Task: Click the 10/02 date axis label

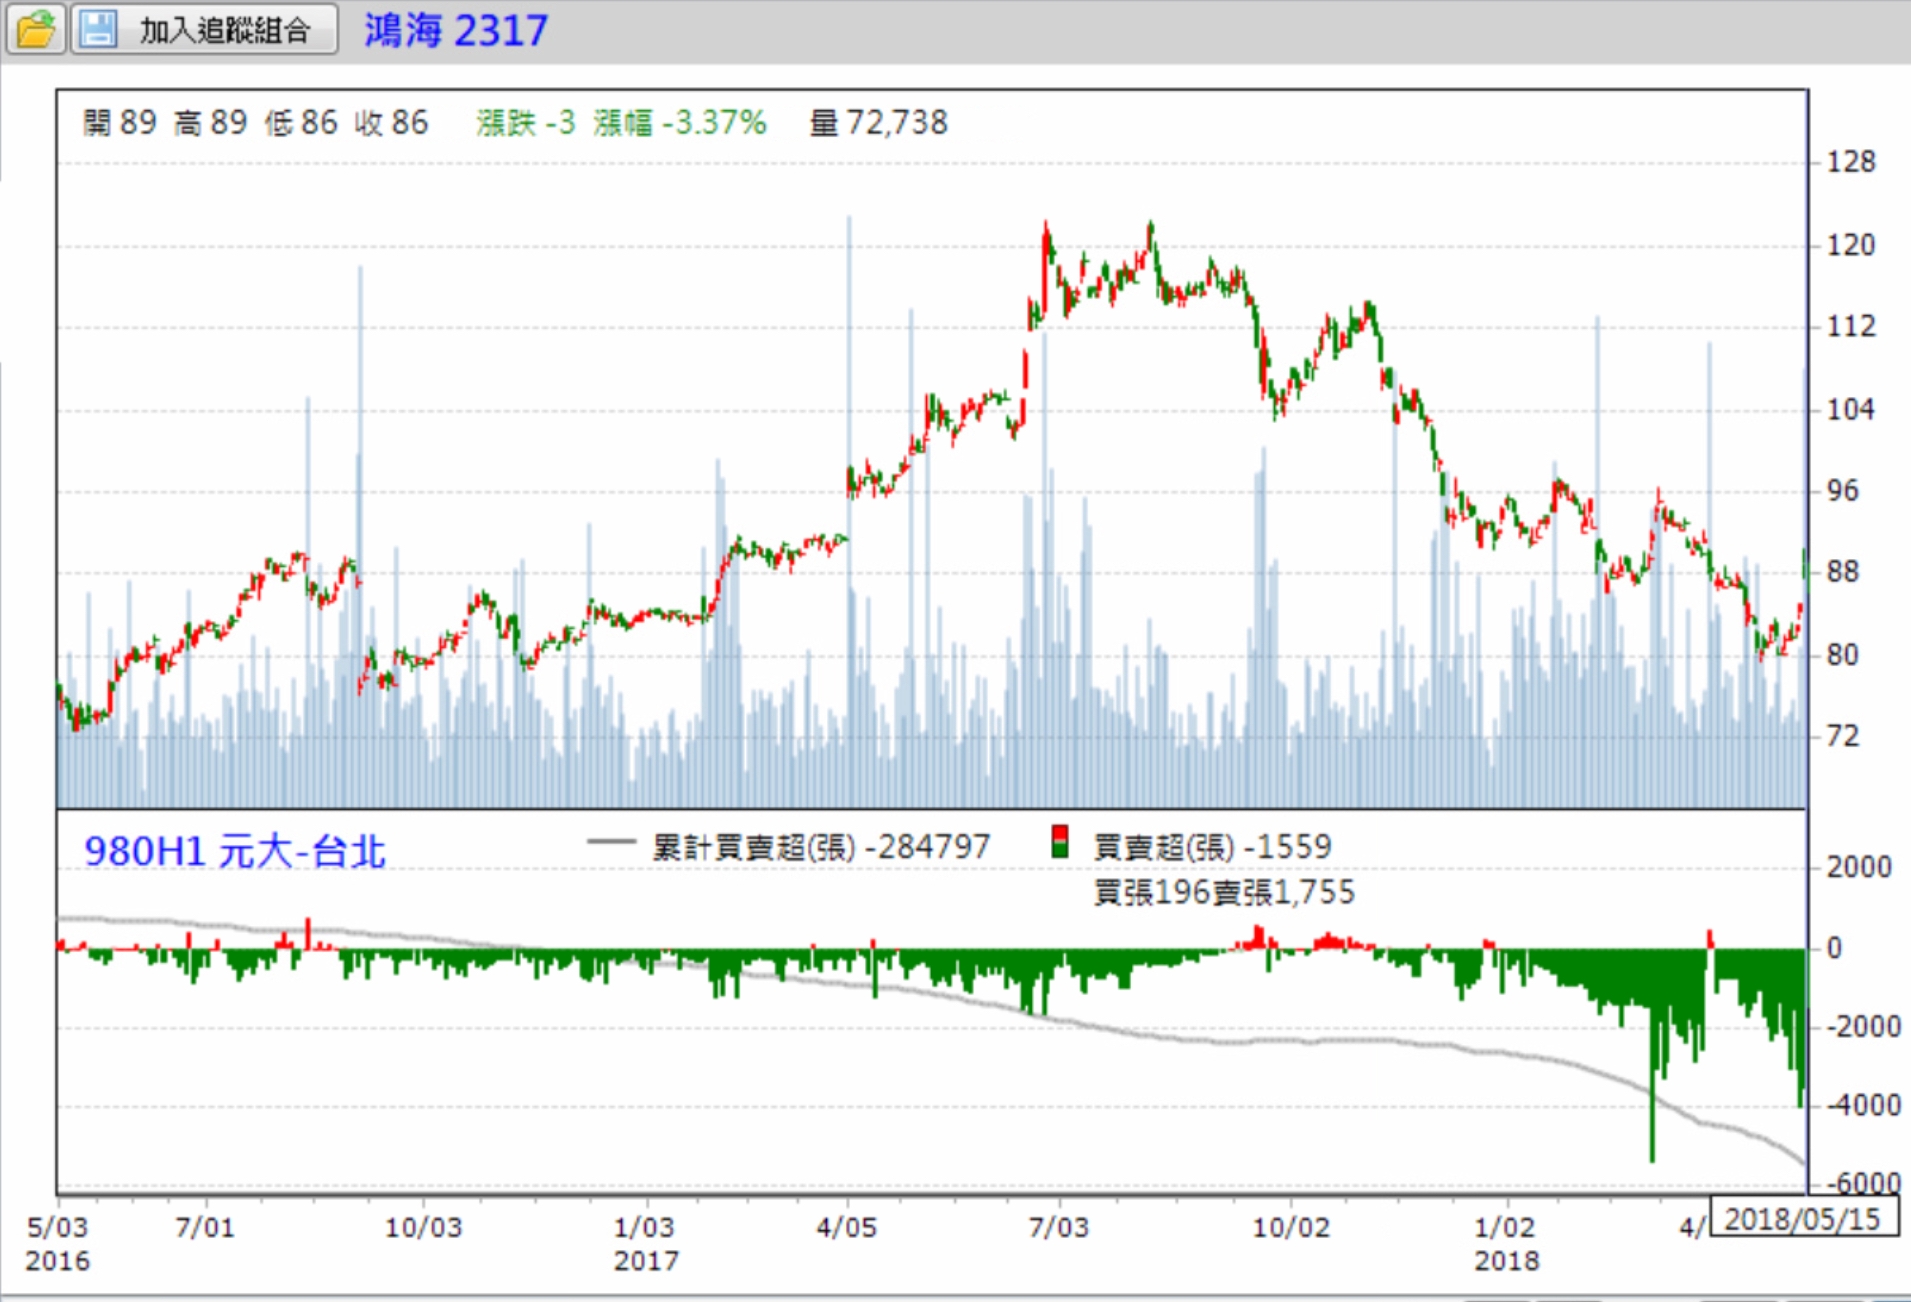Action: coord(1292,1227)
